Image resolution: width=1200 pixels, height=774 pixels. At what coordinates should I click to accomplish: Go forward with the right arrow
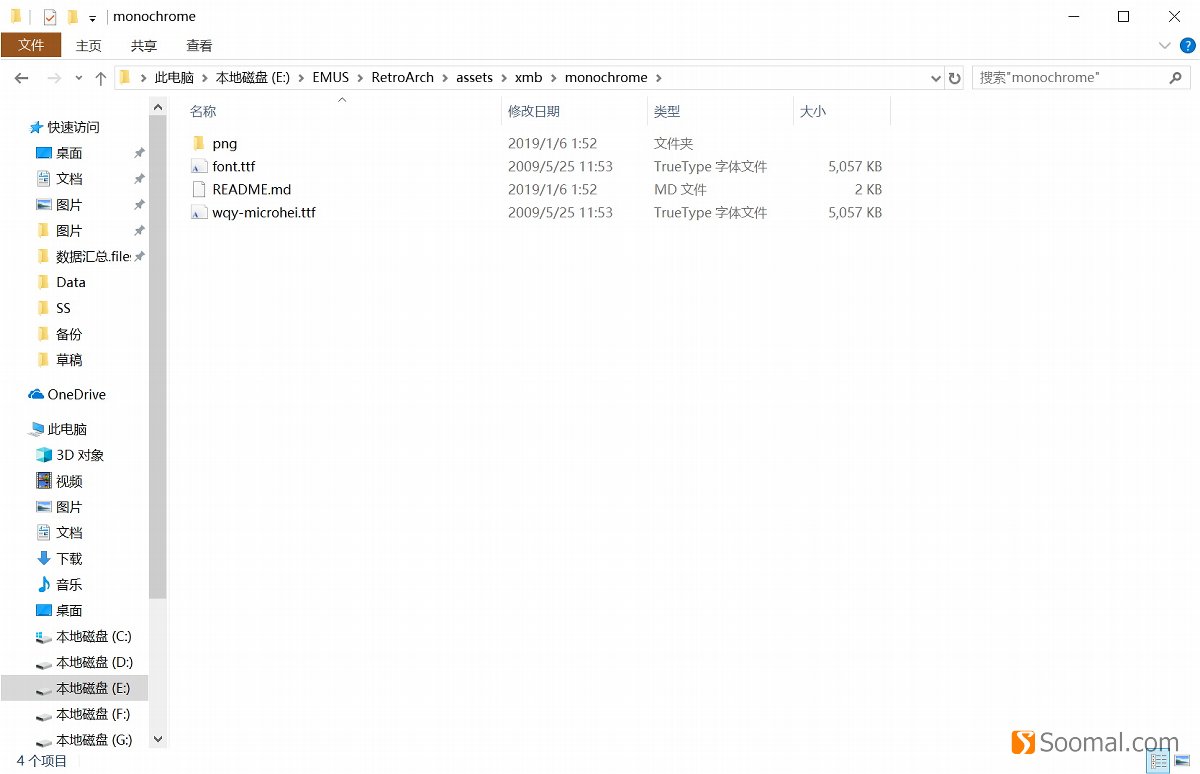[54, 77]
